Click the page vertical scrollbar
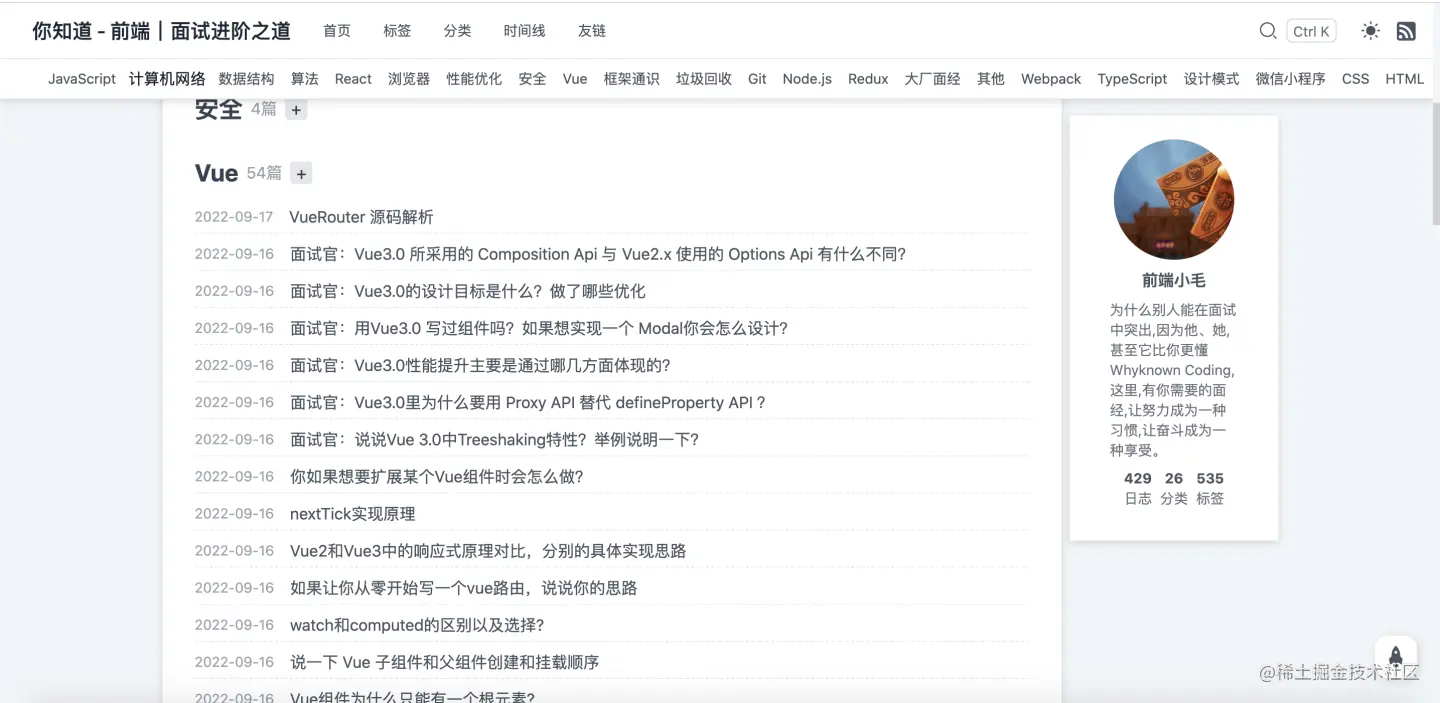1440x703 pixels. [x=1436, y=163]
